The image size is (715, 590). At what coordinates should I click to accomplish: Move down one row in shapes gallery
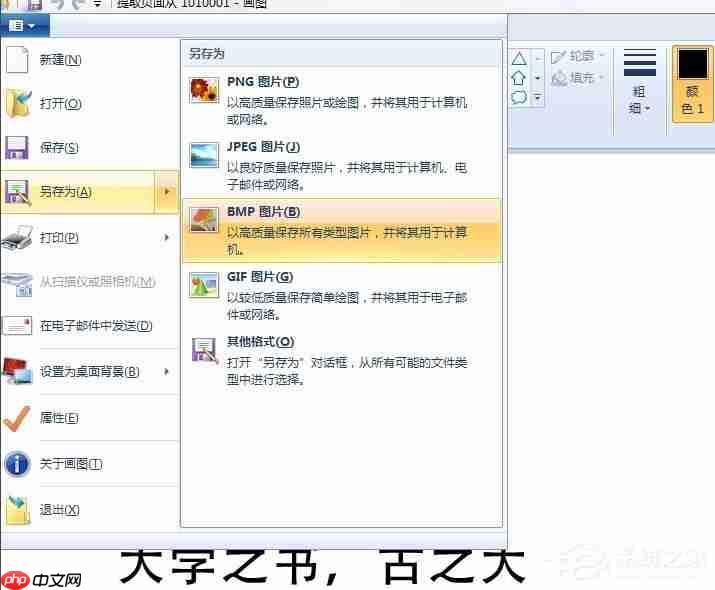pos(538,78)
